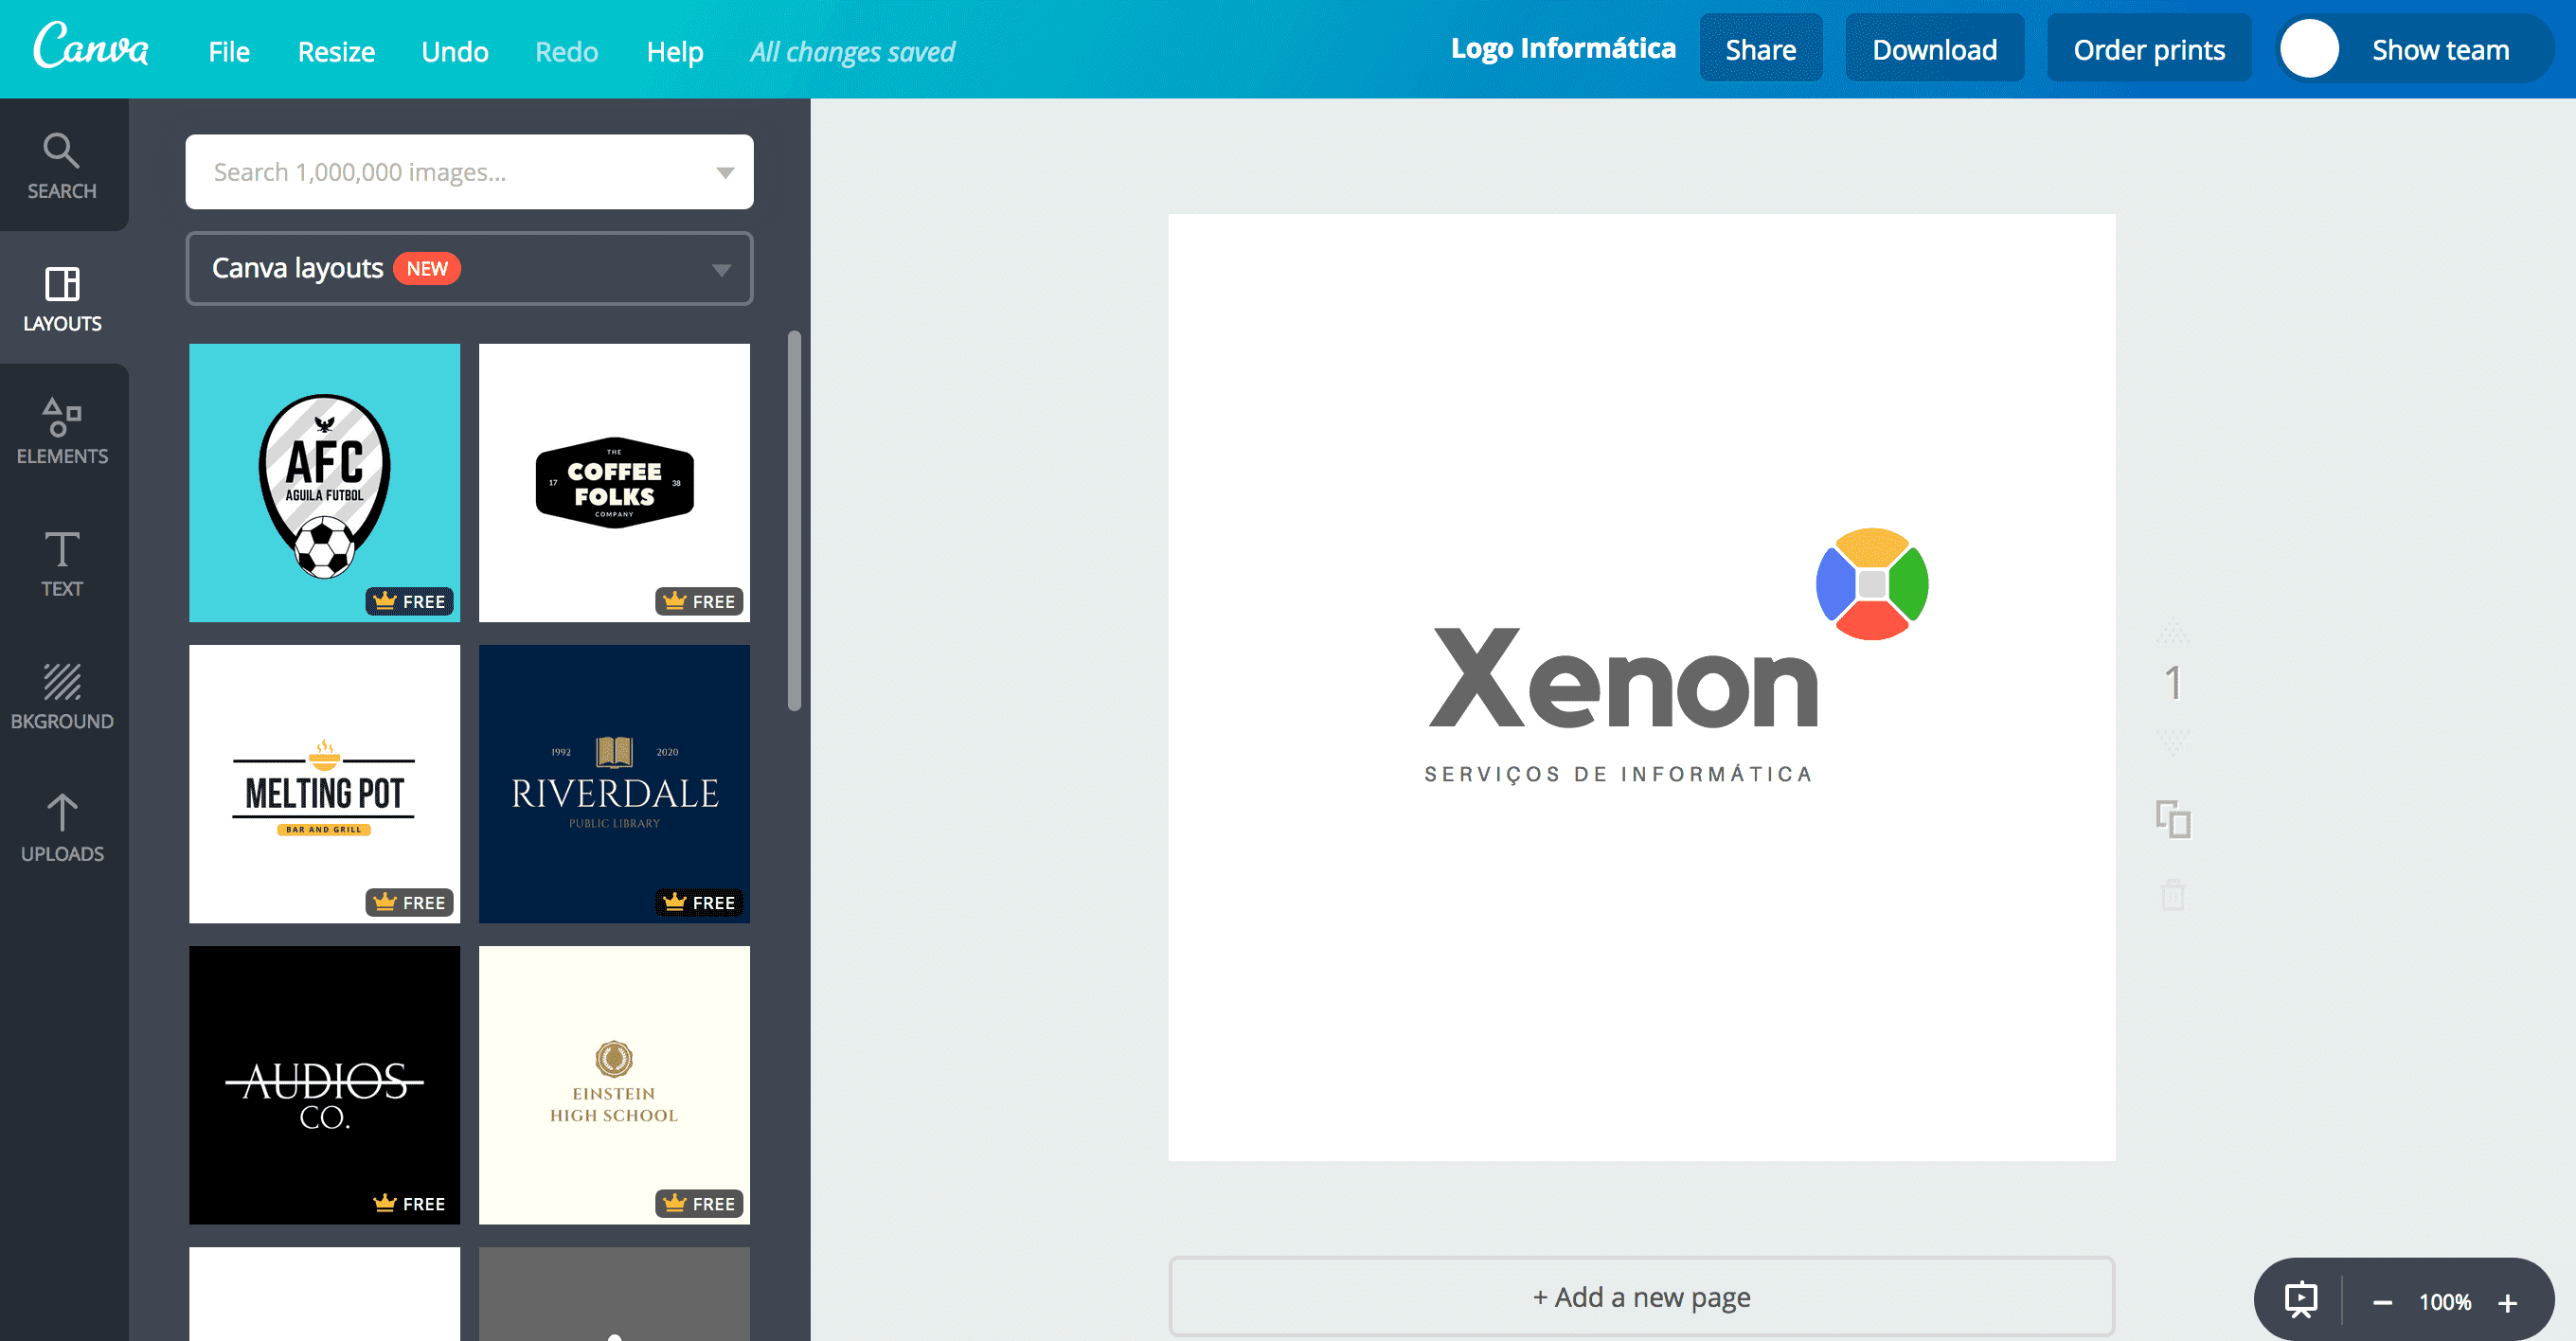
Task: Select the Riverdale Public Library layout thumbnail
Action: click(614, 783)
